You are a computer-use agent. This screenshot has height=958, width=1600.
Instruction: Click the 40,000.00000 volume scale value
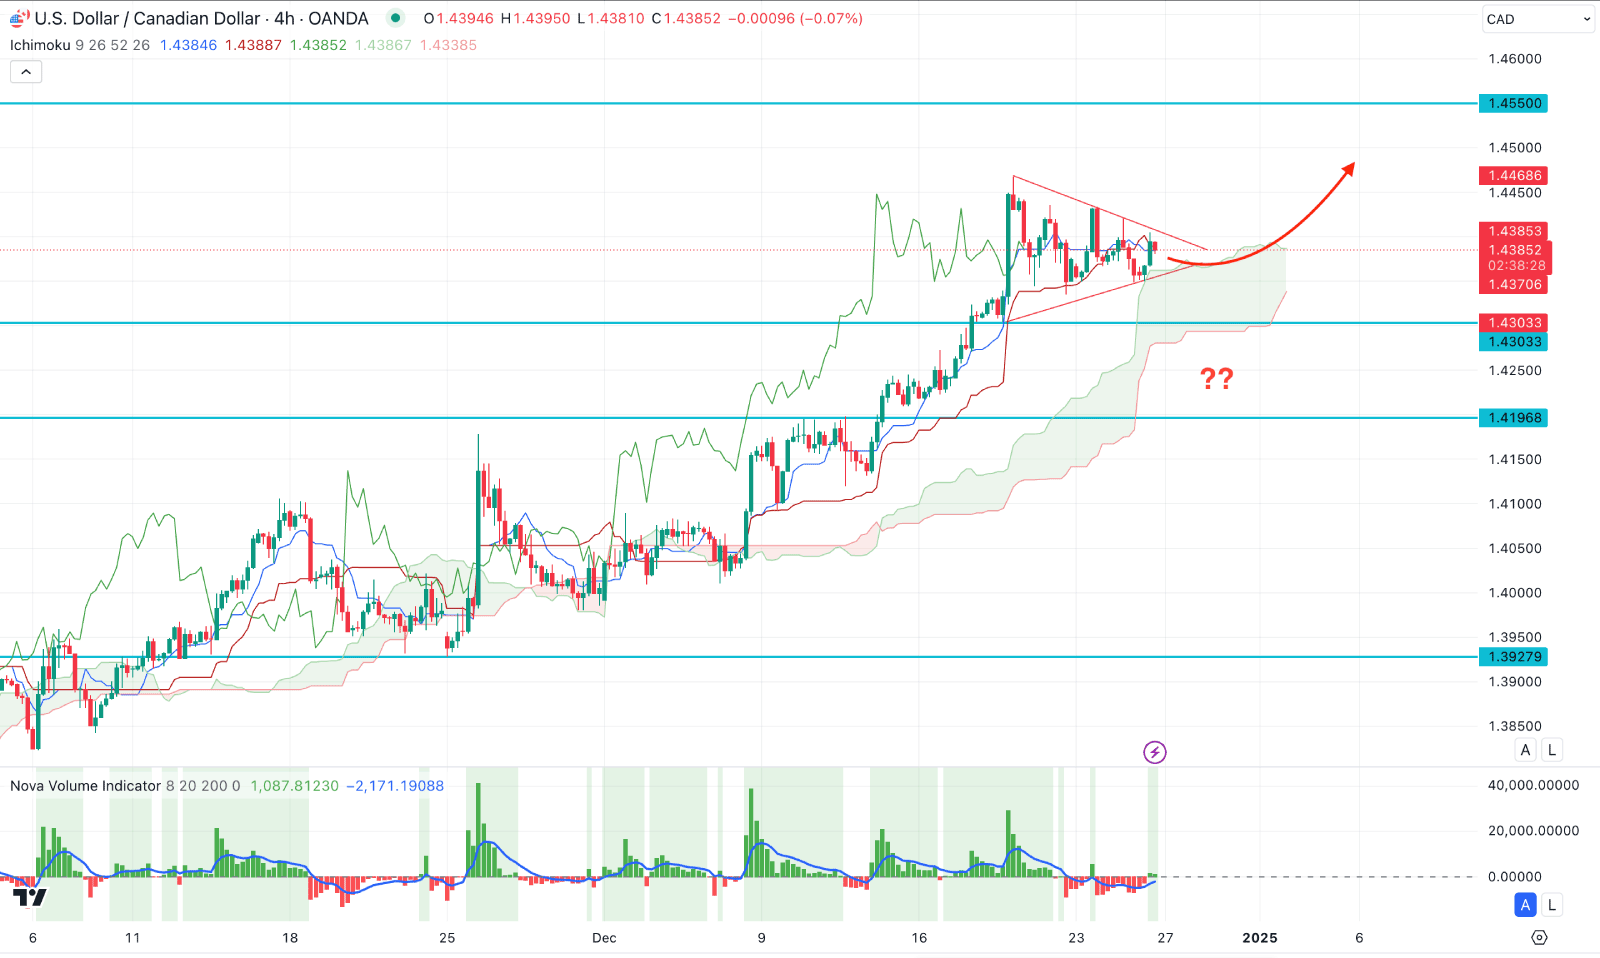(1533, 785)
